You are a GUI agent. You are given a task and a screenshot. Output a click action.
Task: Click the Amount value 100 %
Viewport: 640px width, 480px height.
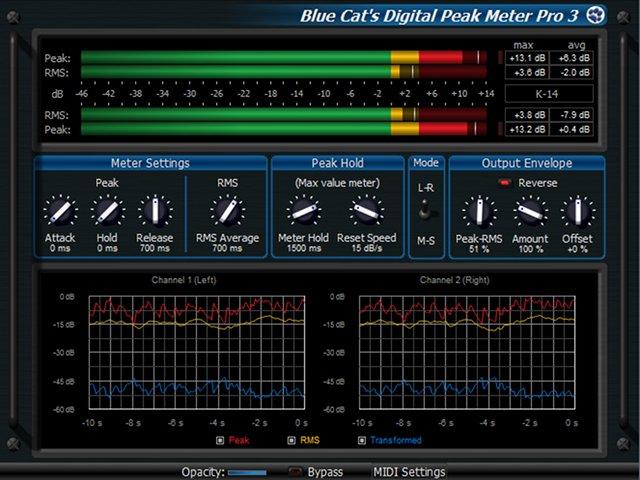[x=531, y=249]
